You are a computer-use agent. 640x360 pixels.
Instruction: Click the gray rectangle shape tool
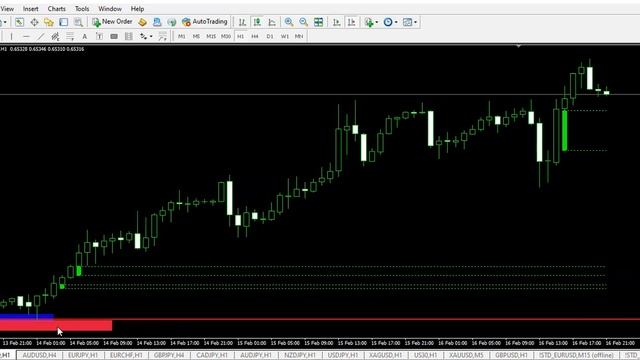[x=114, y=36]
